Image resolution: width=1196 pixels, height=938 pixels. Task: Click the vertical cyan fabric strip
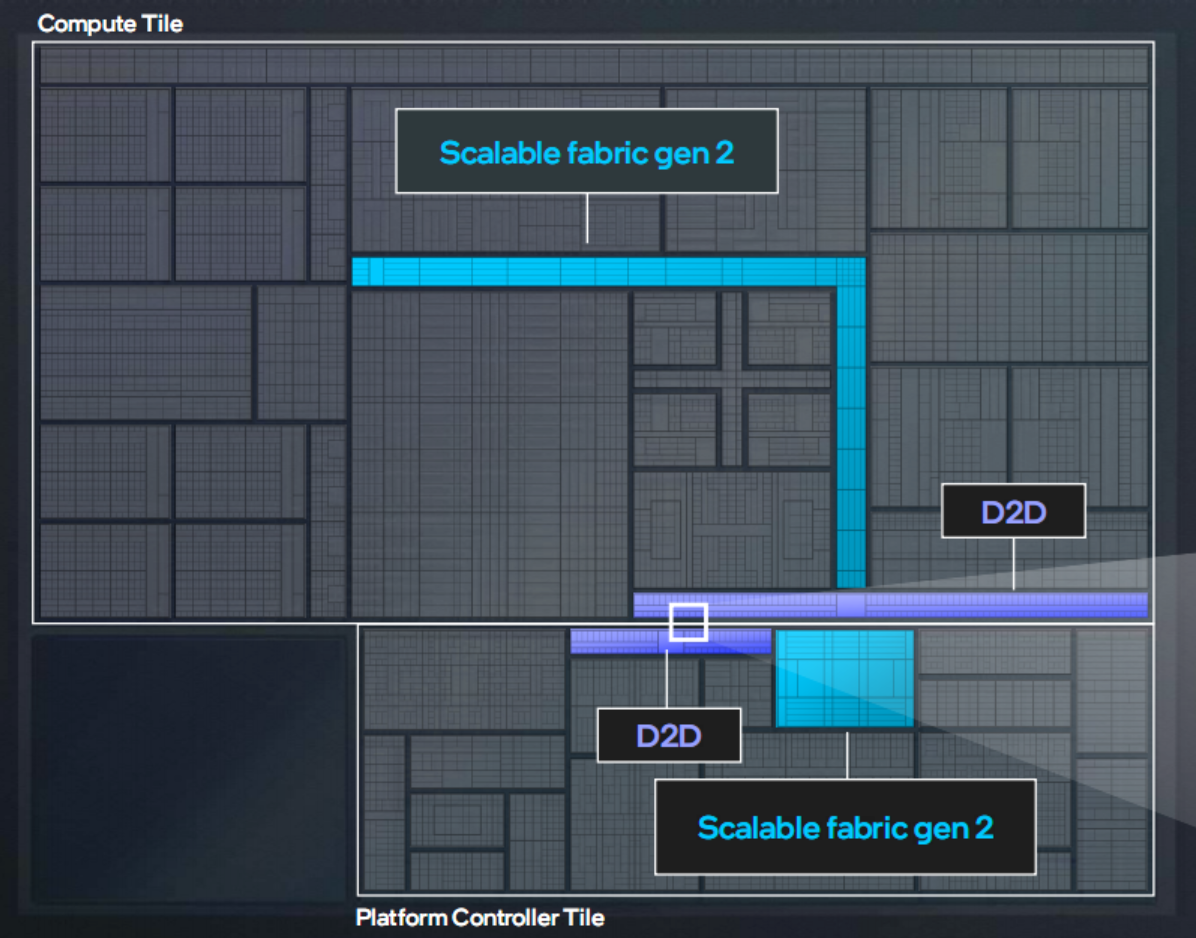click(x=851, y=423)
